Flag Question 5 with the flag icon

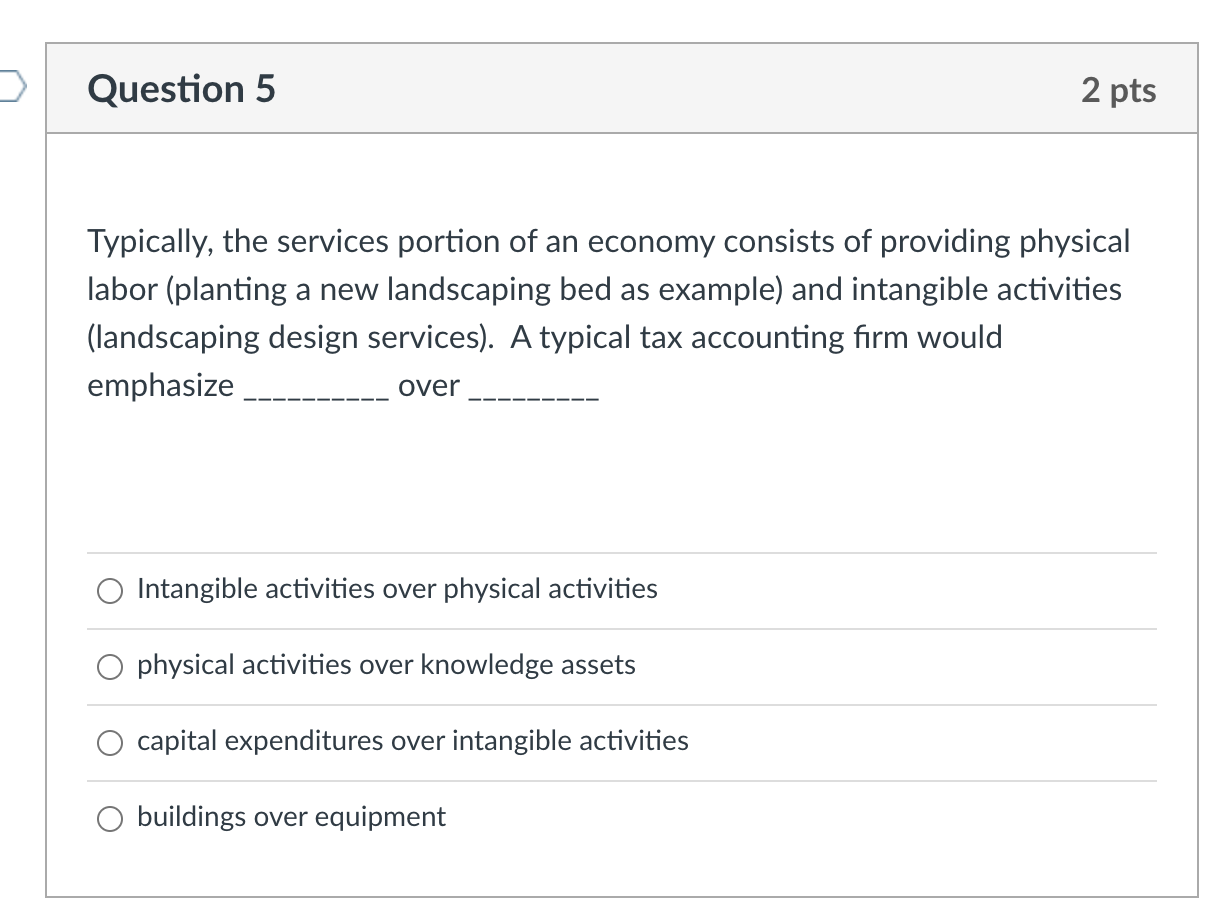(x=10, y=88)
